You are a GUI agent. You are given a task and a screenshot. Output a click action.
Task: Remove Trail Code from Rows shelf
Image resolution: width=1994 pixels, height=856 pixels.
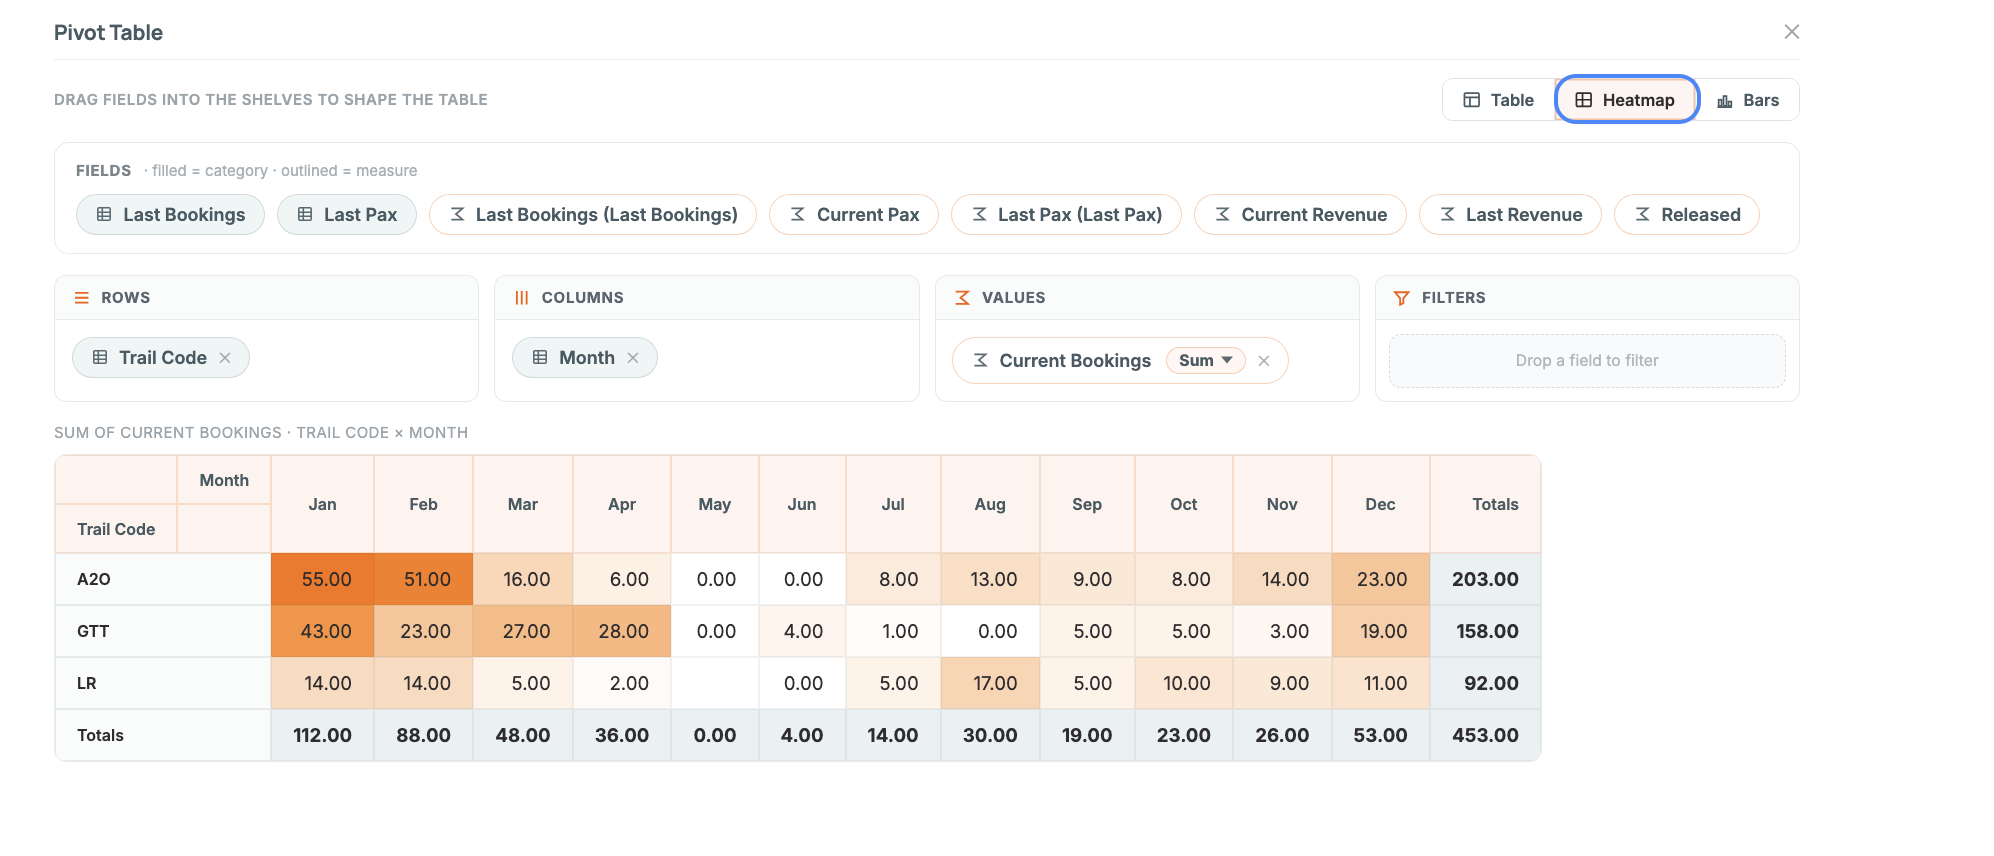(225, 358)
